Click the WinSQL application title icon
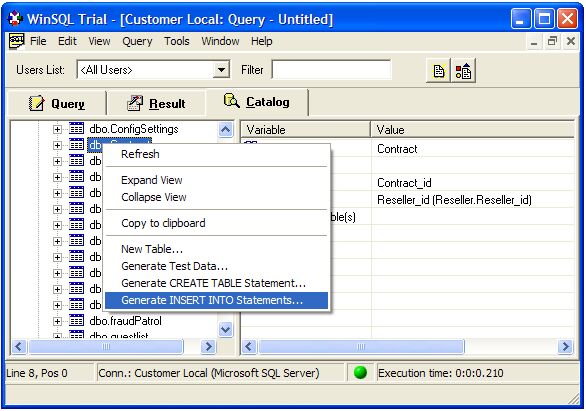 click(15, 19)
